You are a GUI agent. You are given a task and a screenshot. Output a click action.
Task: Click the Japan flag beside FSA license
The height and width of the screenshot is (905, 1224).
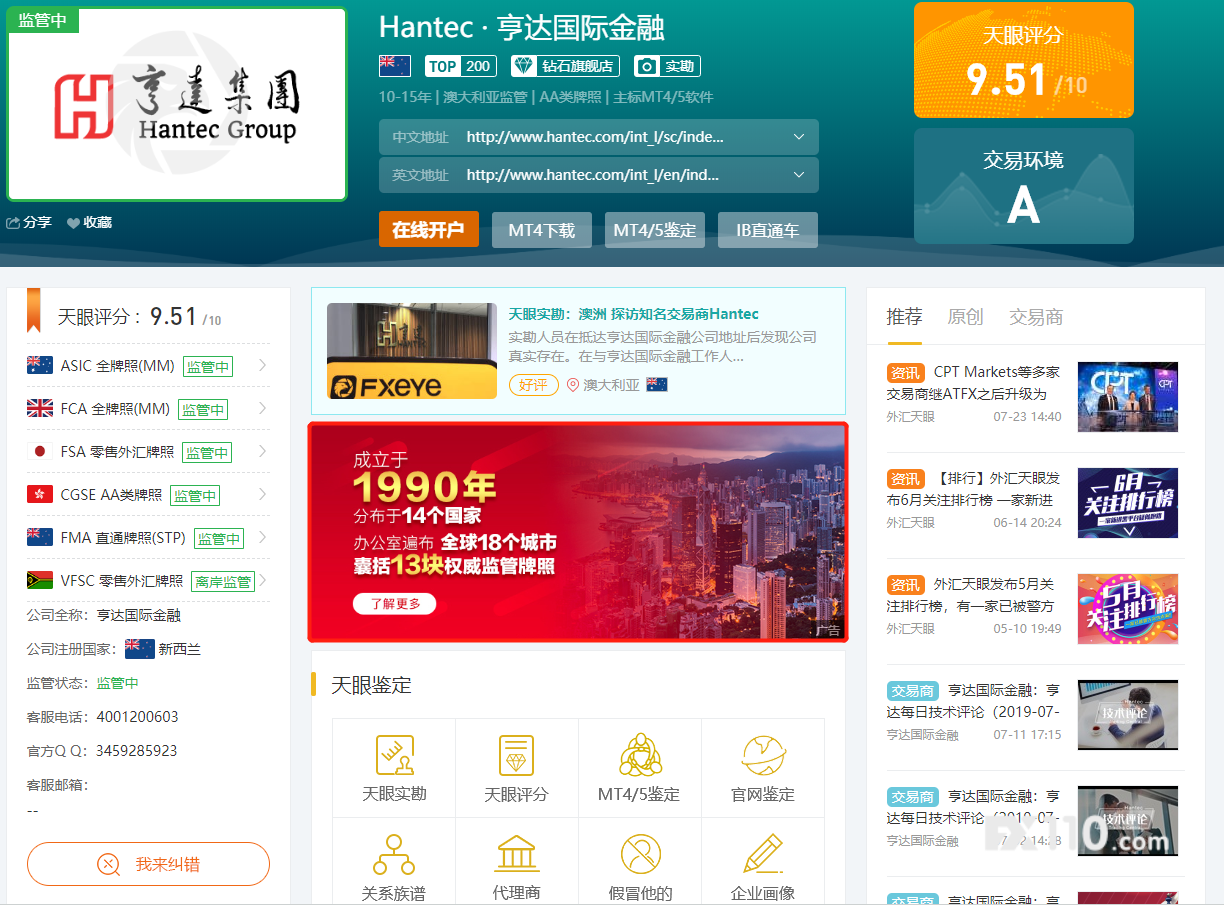coord(40,451)
